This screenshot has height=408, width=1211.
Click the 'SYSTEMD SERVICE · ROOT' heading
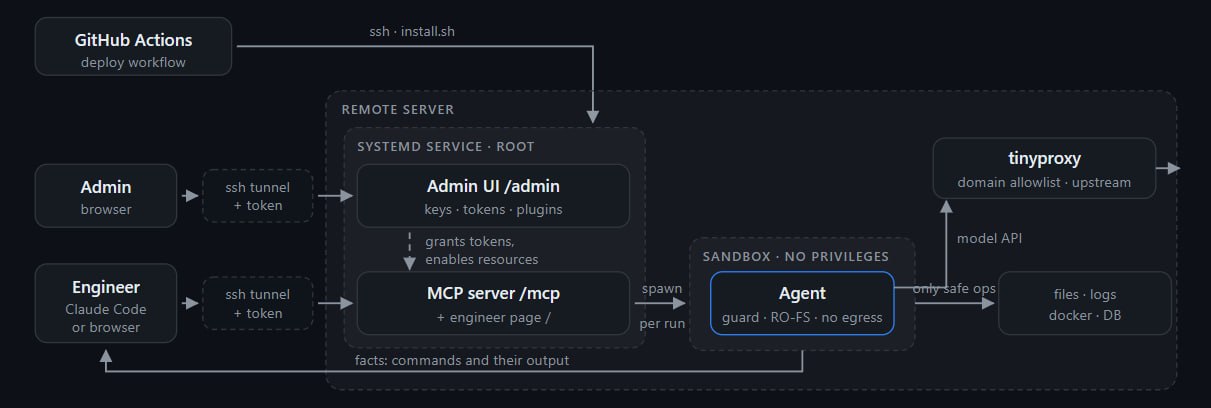pos(446,146)
